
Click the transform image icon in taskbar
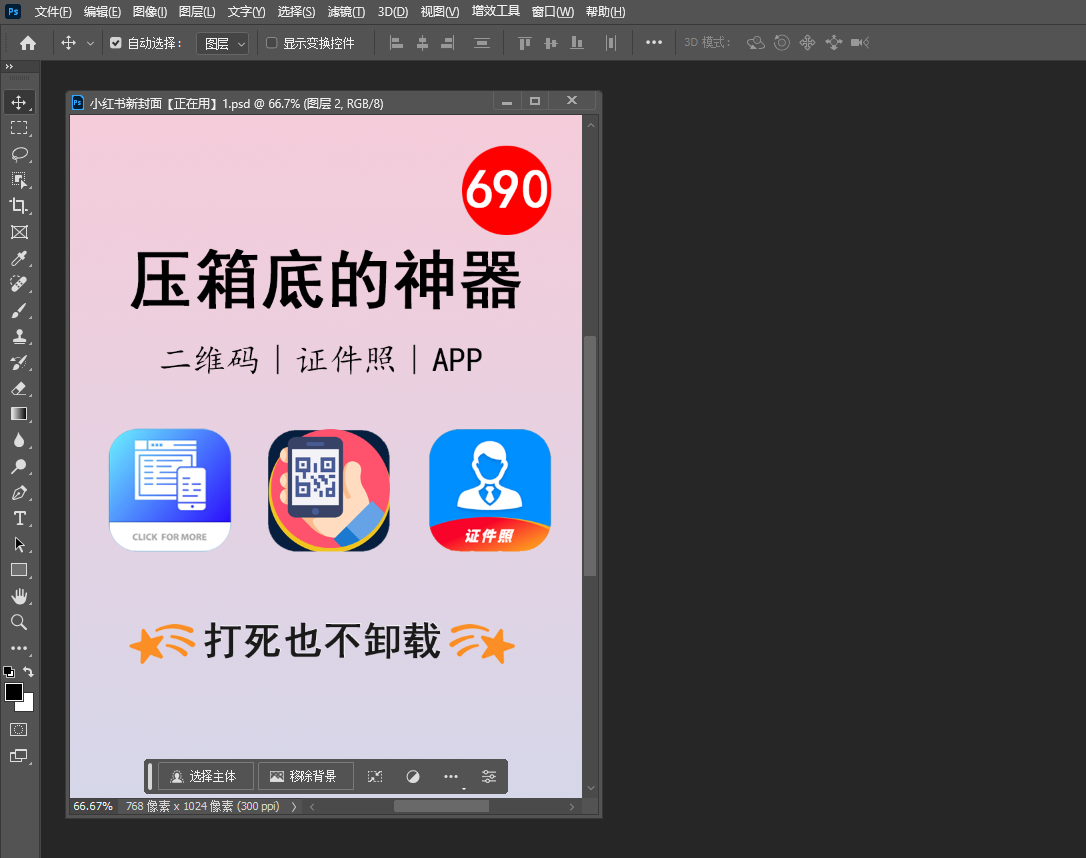(375, 776)
